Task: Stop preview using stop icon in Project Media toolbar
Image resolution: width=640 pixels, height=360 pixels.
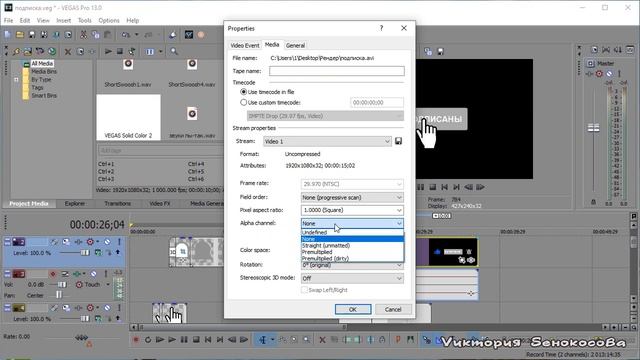Action: [x=120, y=52]
